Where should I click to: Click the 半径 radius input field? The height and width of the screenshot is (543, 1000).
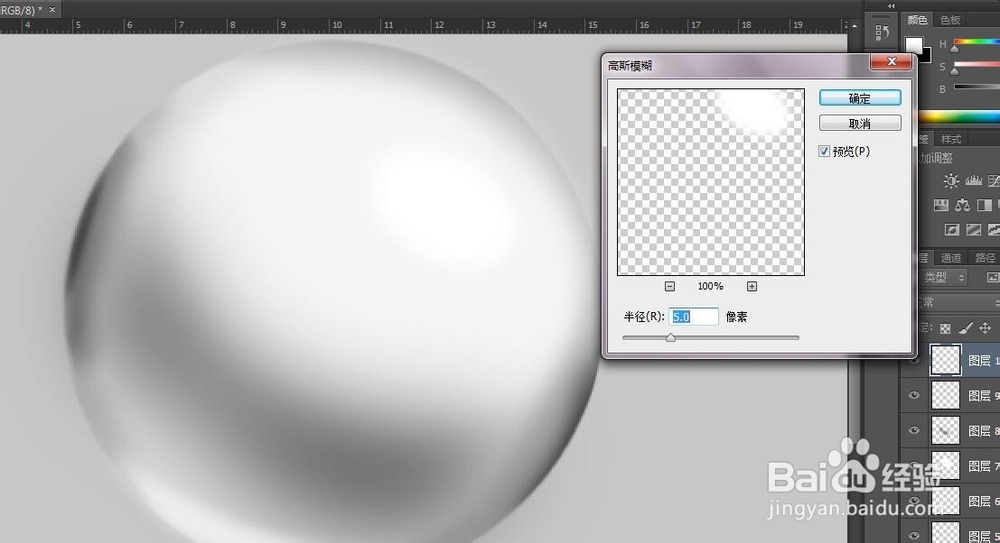tap(694, 316)
